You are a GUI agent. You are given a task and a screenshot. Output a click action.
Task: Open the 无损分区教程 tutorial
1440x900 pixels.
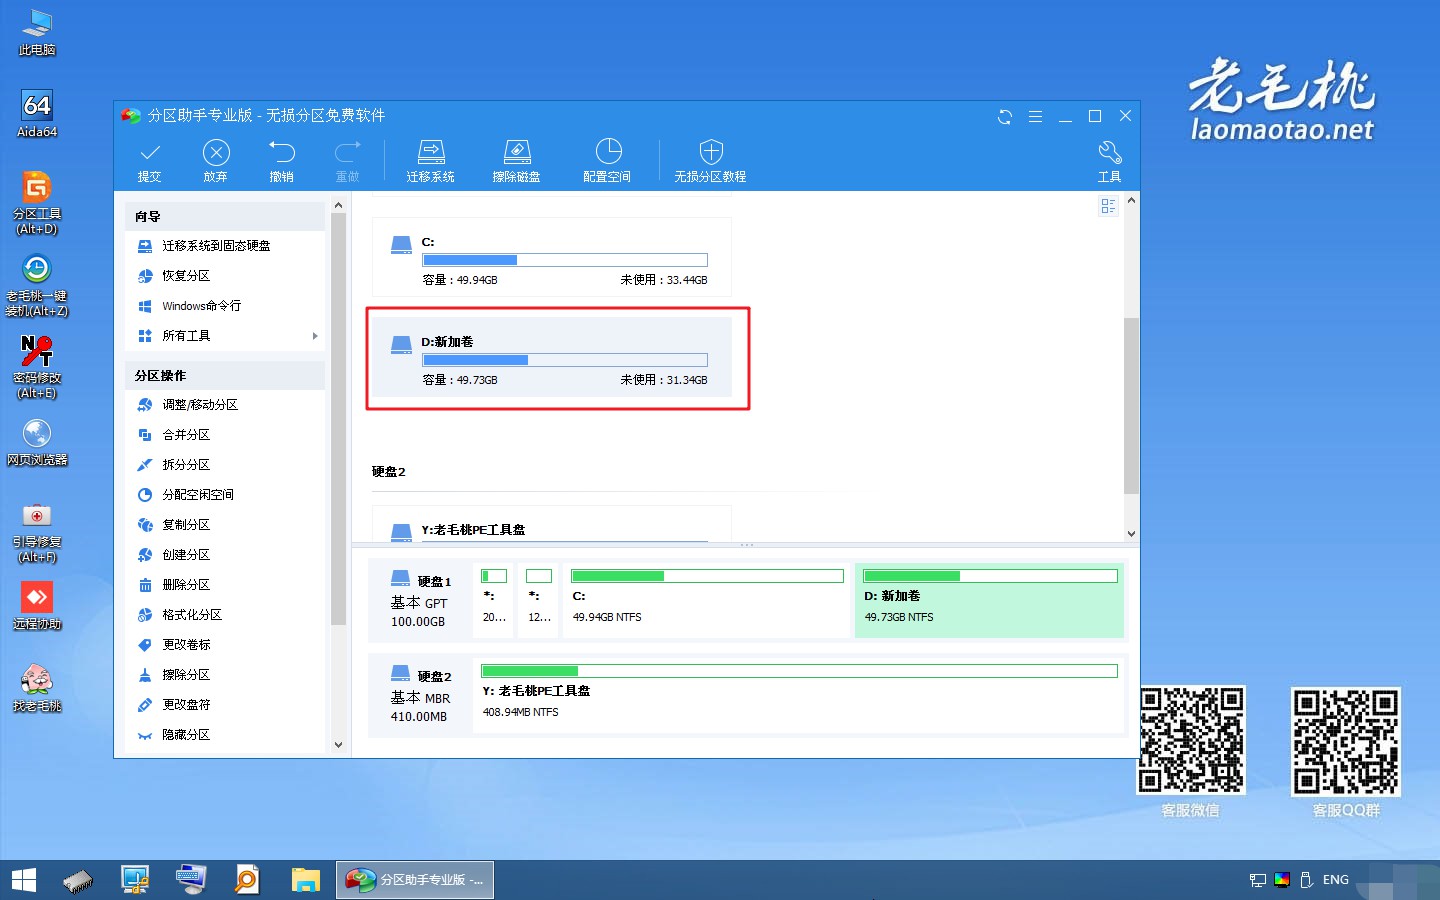(710, 161)
